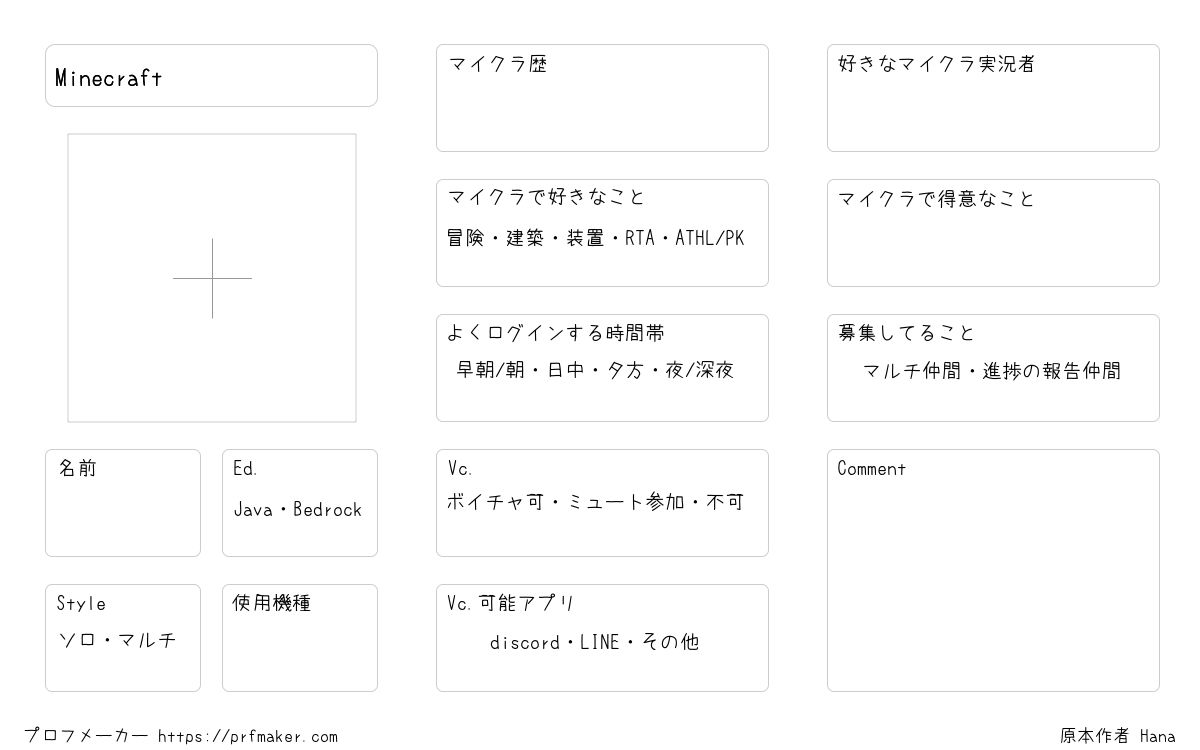Choose 早朝/朝 in the login time options
This screenshot has width=1200, height=750.
tap(491, 370)
